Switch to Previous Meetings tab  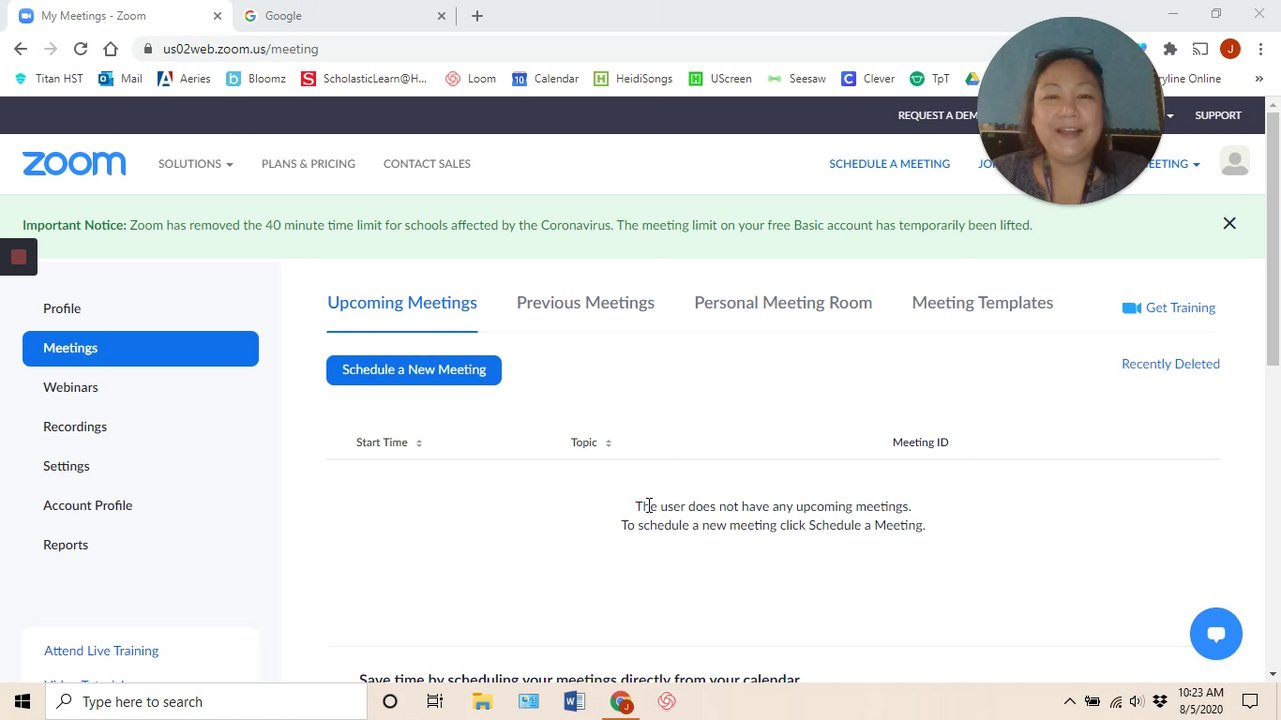coord(585,303)
